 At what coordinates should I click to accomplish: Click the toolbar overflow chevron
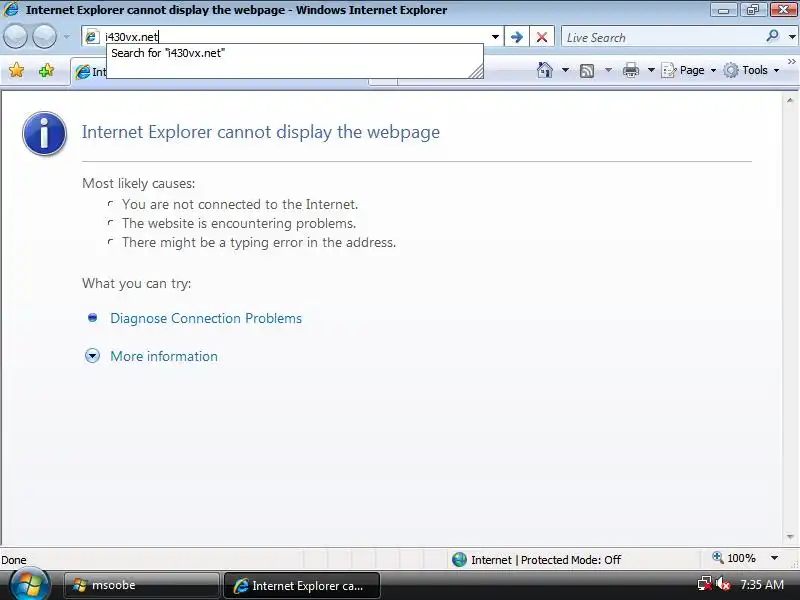pyautogui.click(x=792, y=62)
